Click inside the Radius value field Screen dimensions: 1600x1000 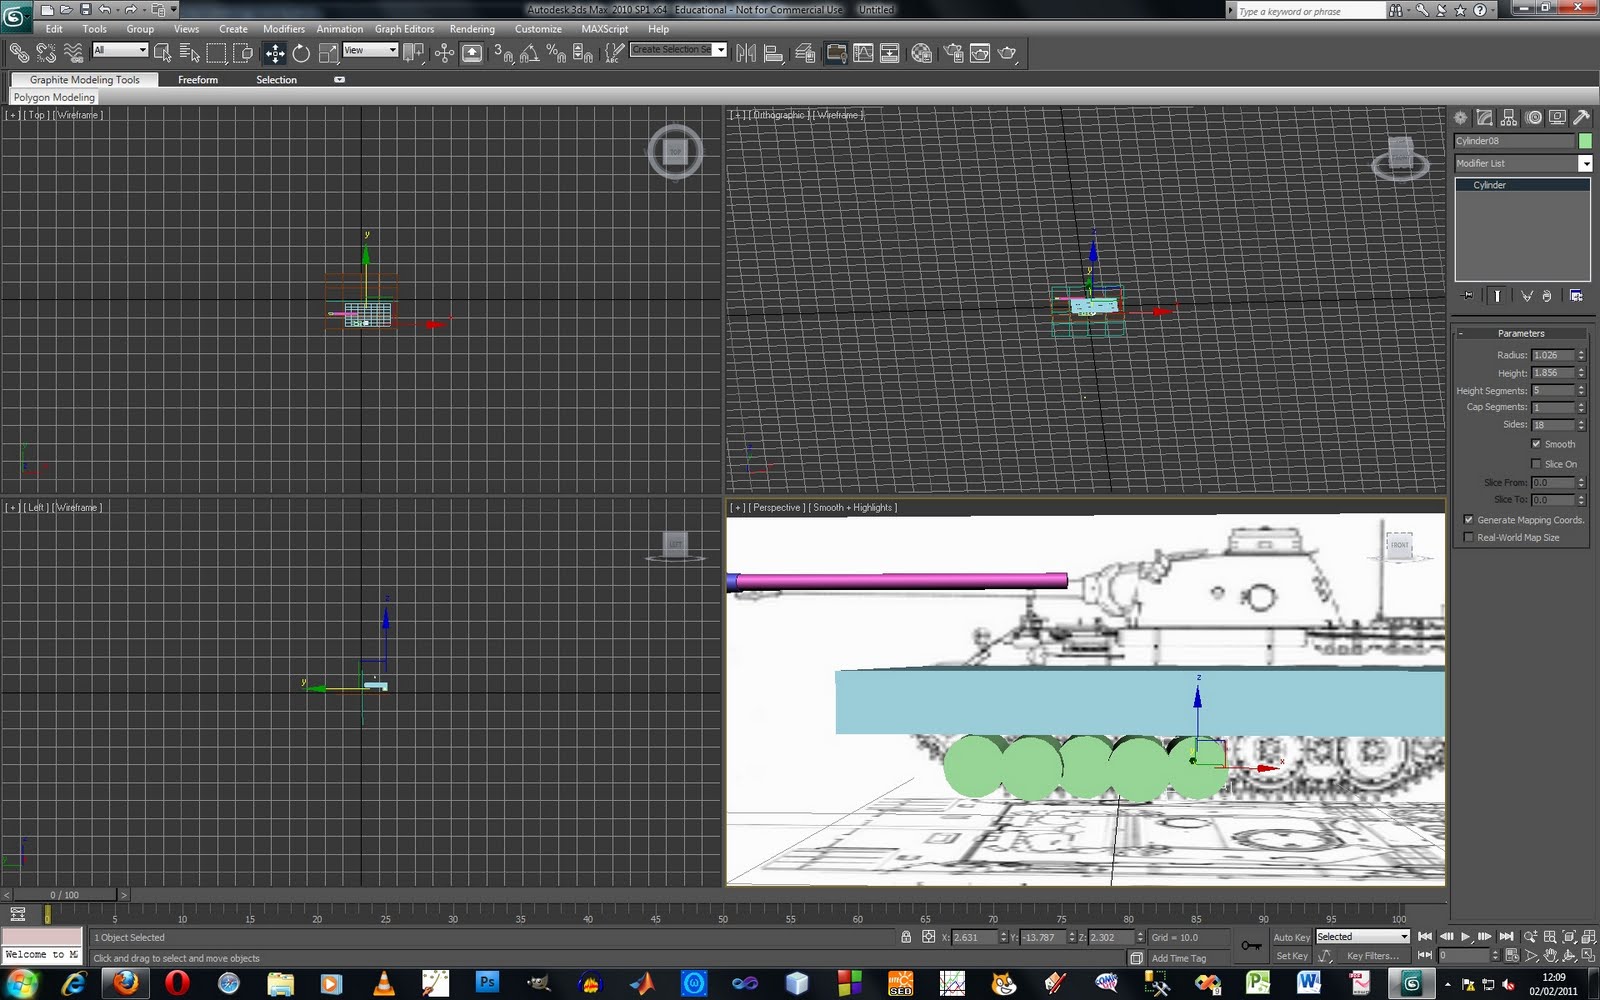pos(1552,355)
